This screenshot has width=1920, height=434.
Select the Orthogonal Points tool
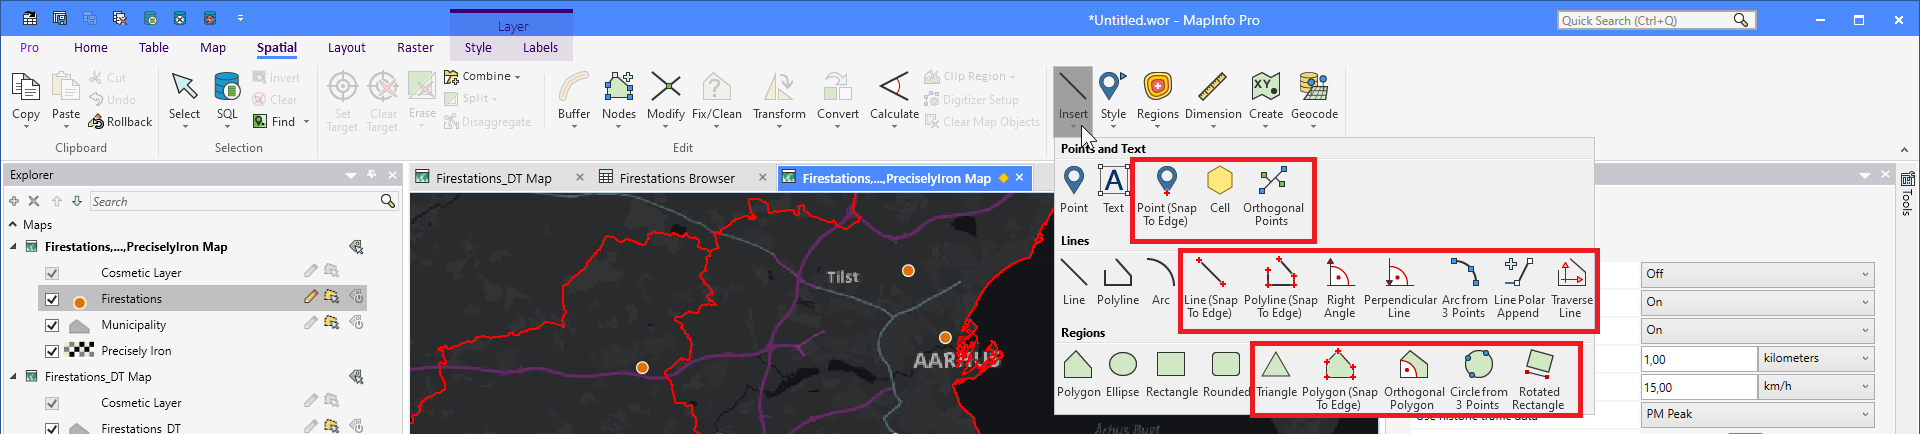[x=1273, y=196]
